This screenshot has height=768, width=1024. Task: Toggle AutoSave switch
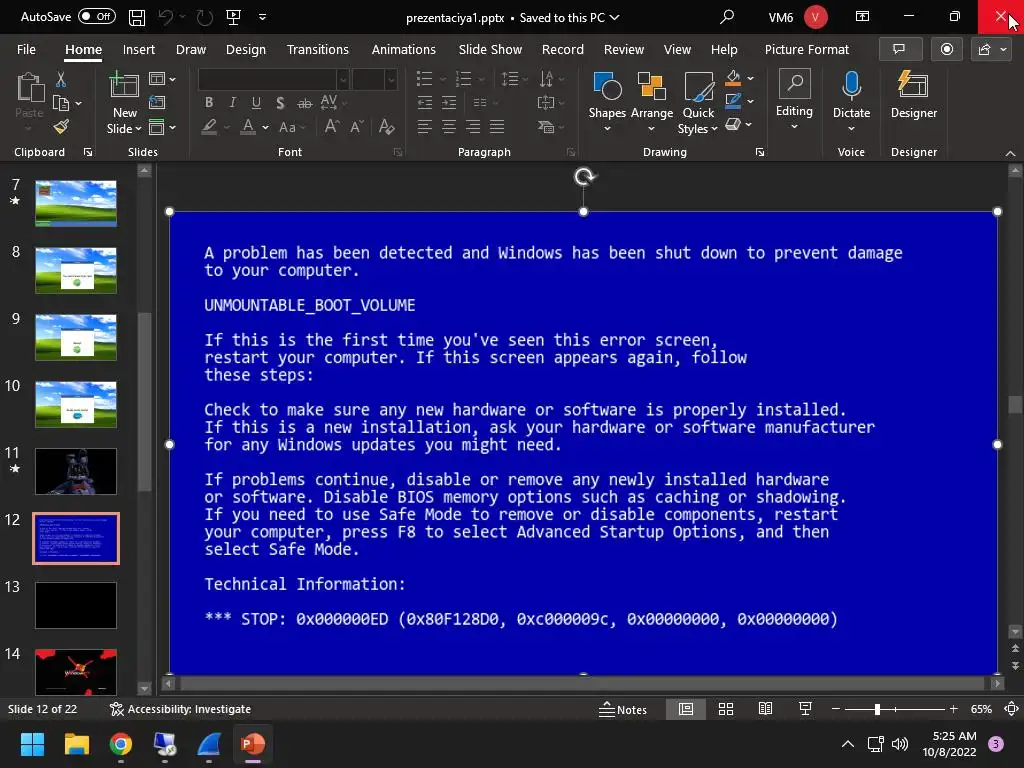(x=97, y=16)
